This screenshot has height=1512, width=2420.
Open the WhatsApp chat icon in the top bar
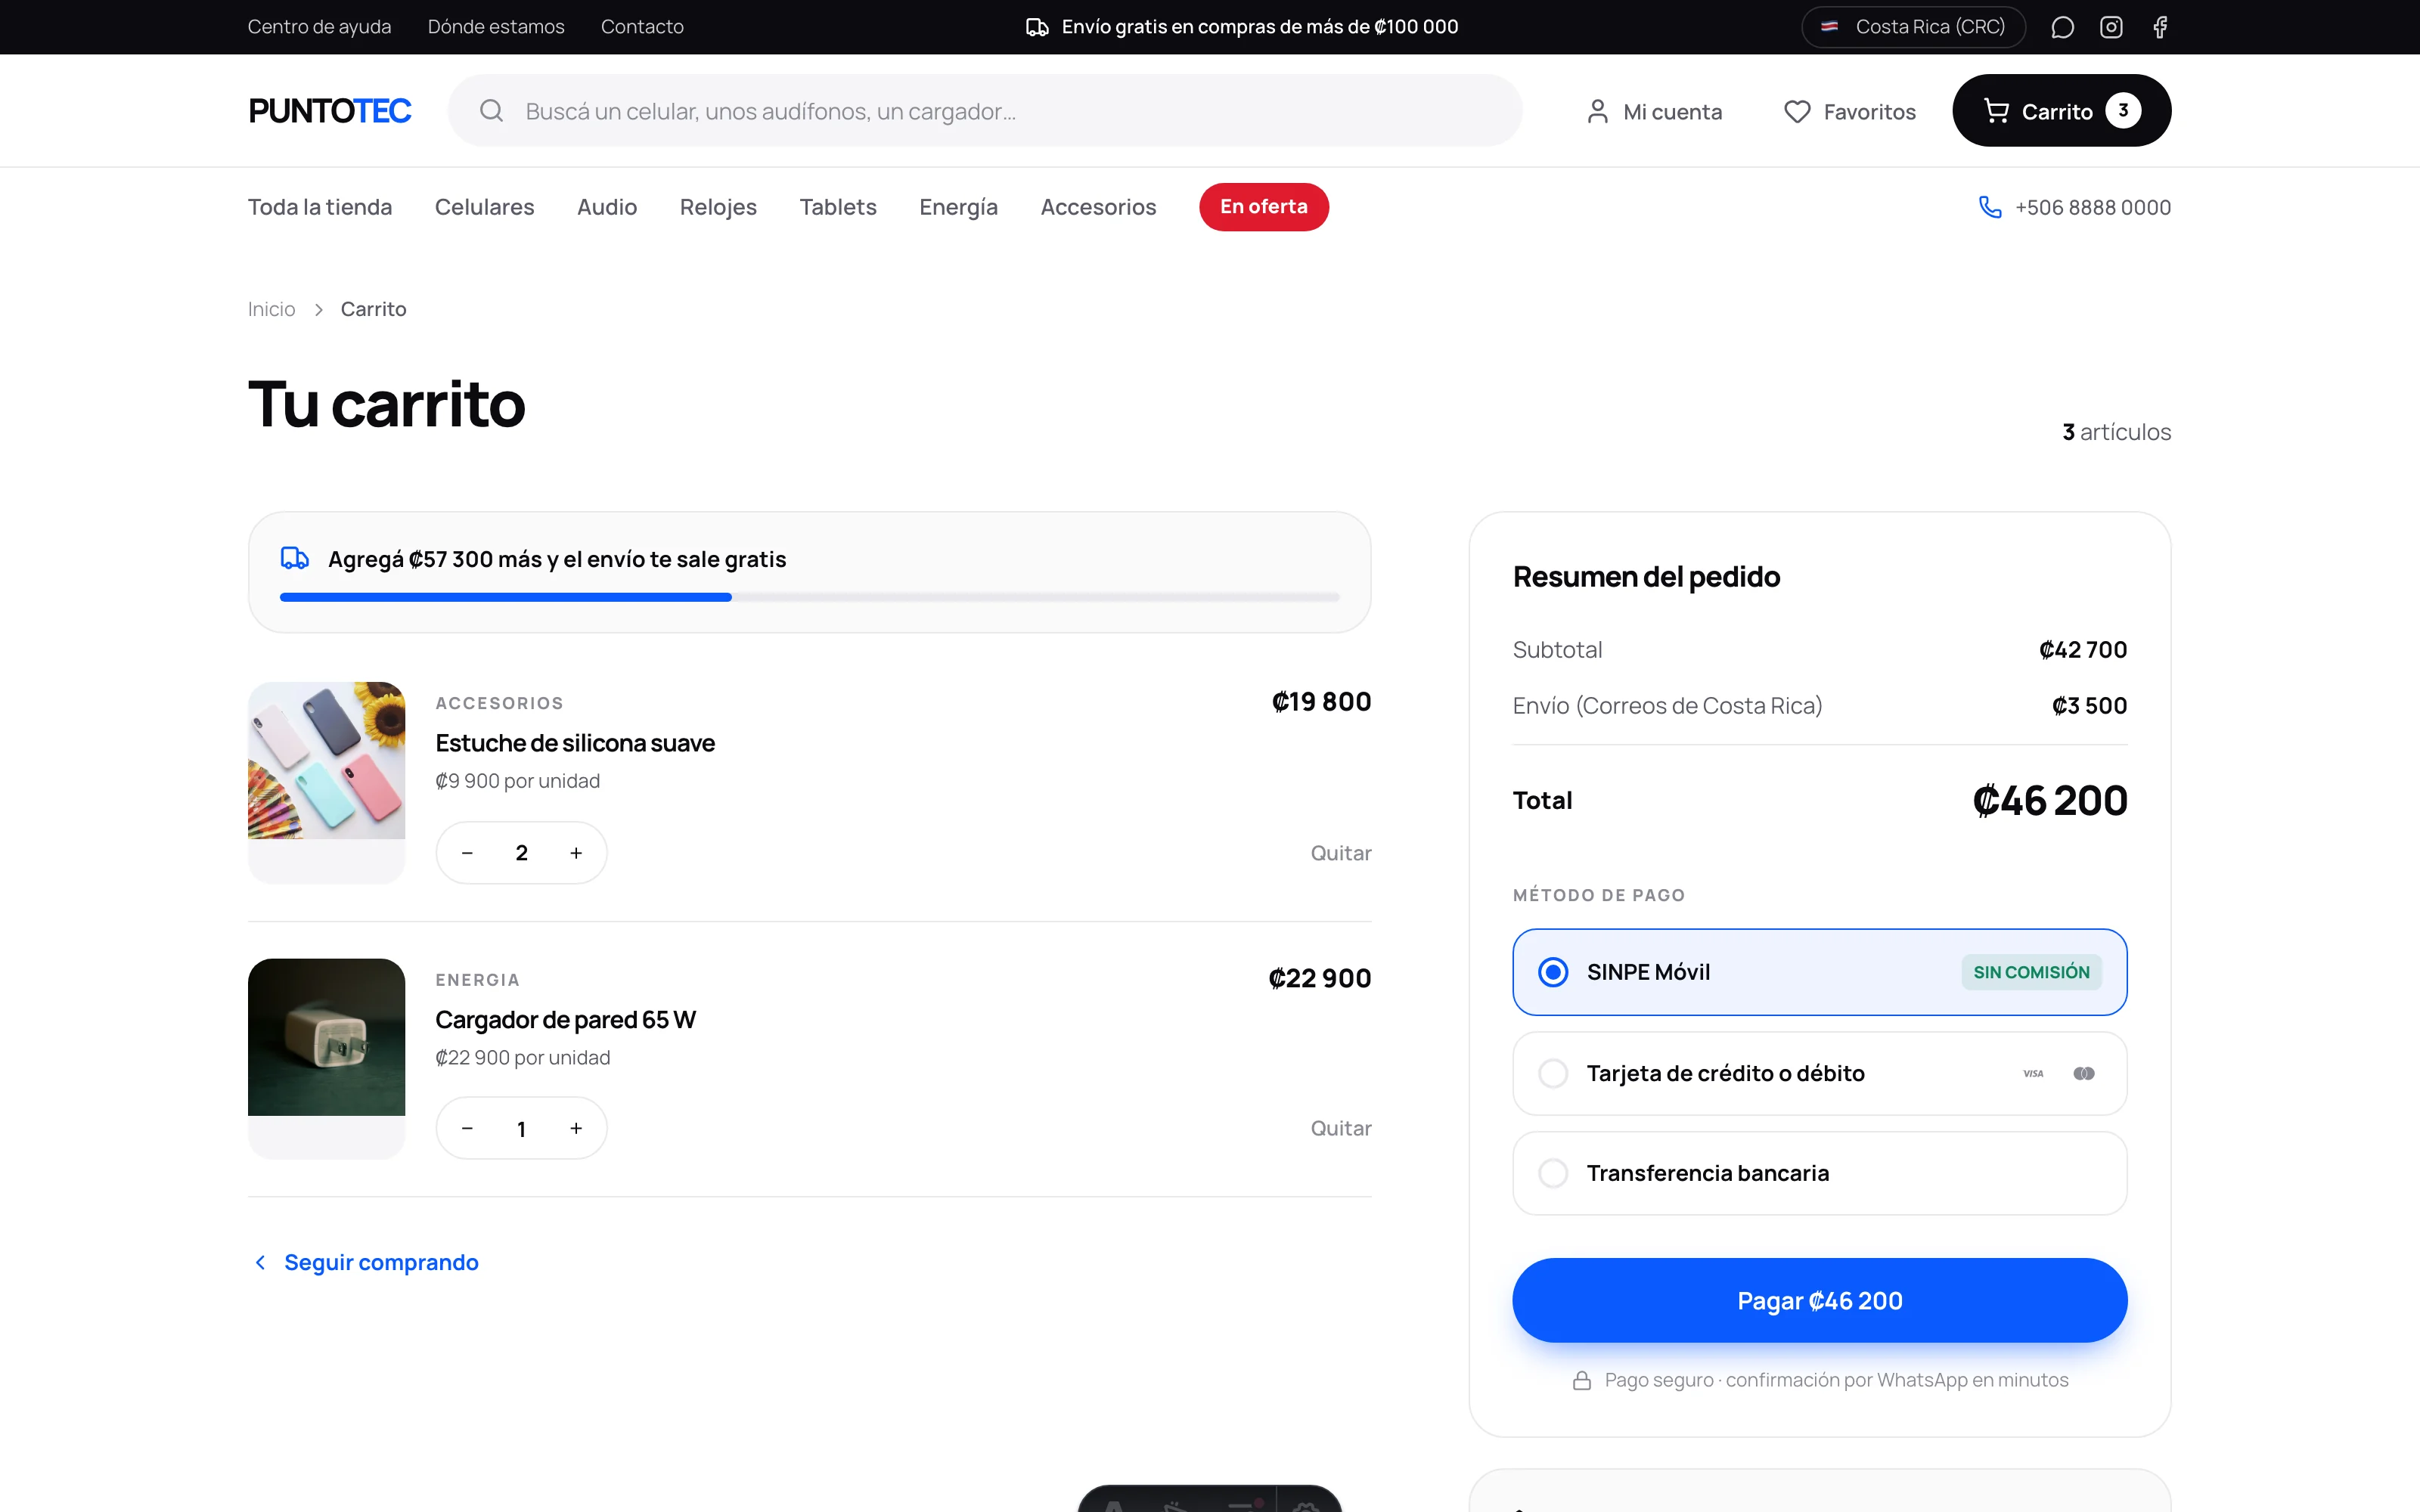[x=2062, y=27]
